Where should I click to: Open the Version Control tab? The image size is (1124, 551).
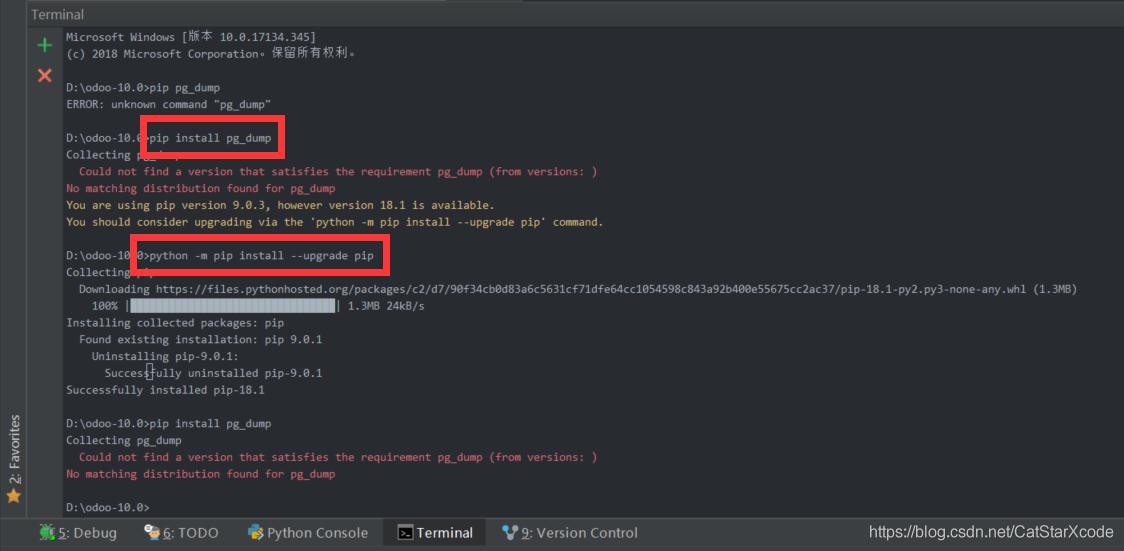[x=569, y=532]
